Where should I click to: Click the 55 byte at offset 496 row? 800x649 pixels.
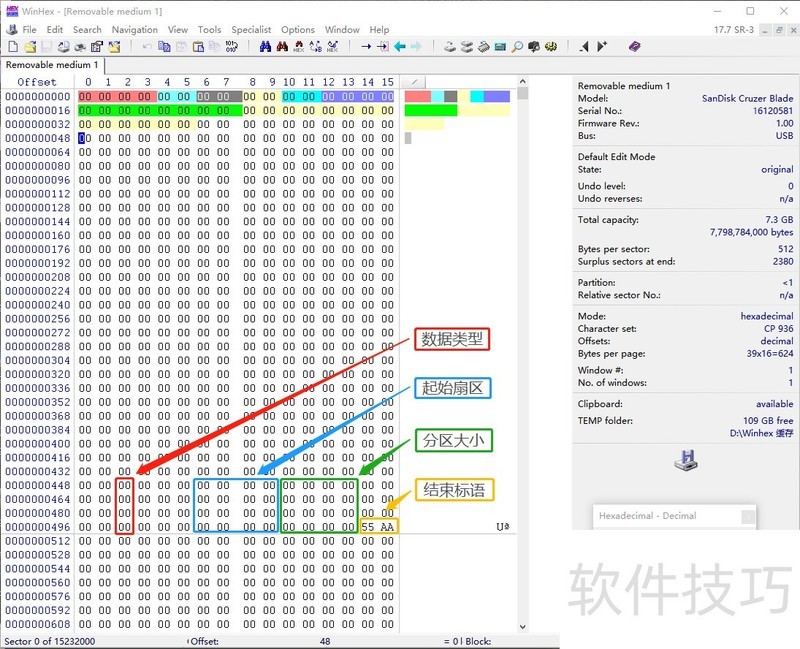click(x=368, y=527)
